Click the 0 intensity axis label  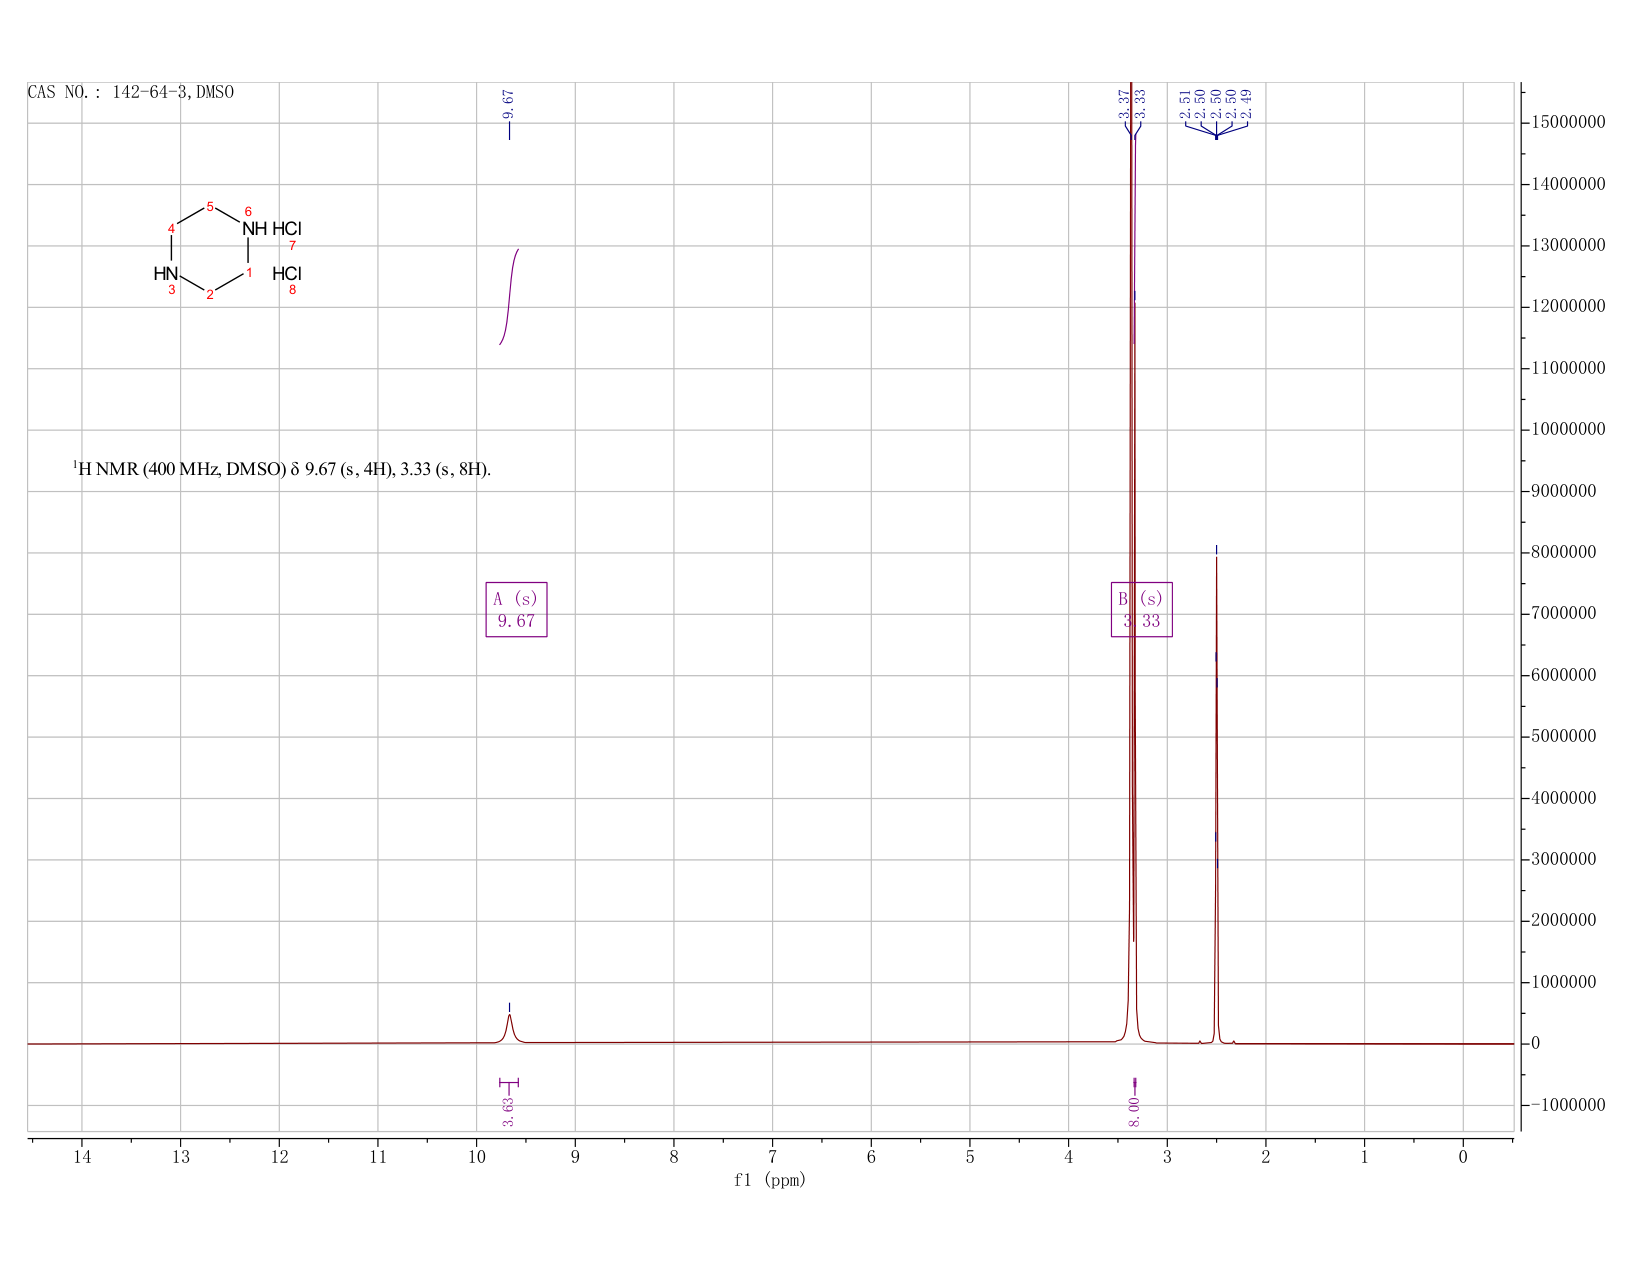click(1536, 1044)
